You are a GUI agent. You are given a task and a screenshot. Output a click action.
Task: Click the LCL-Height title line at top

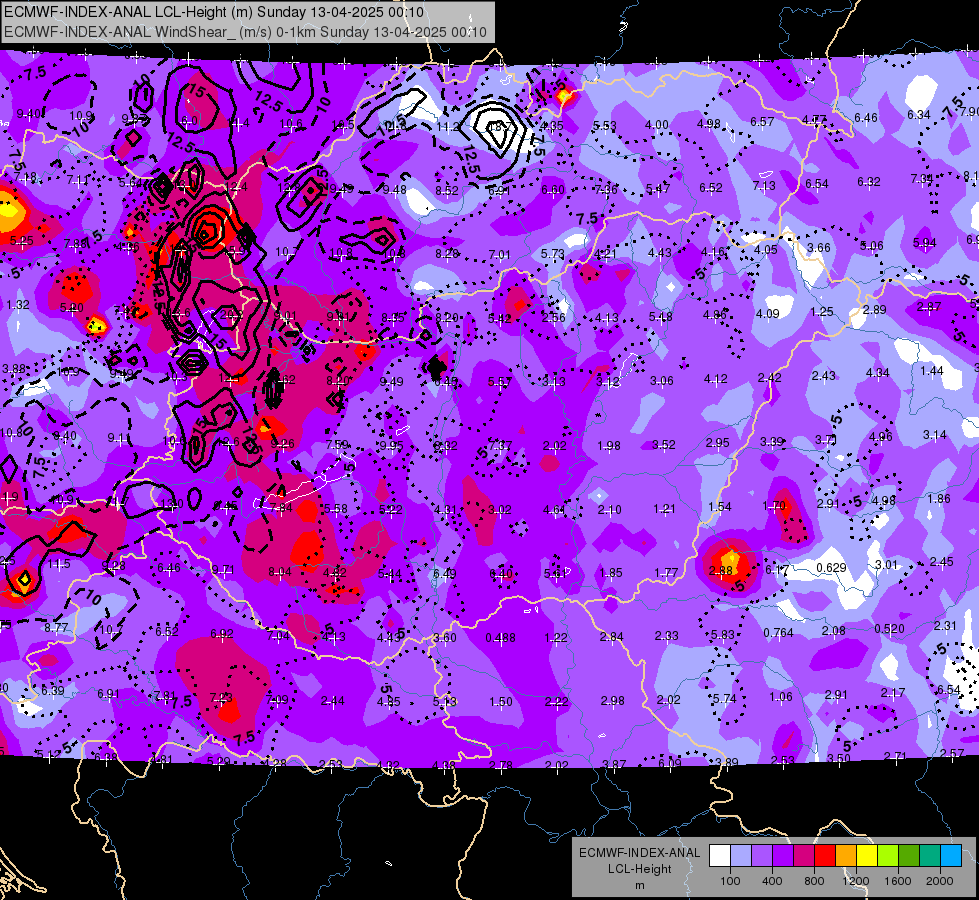(x=214, y=12)
